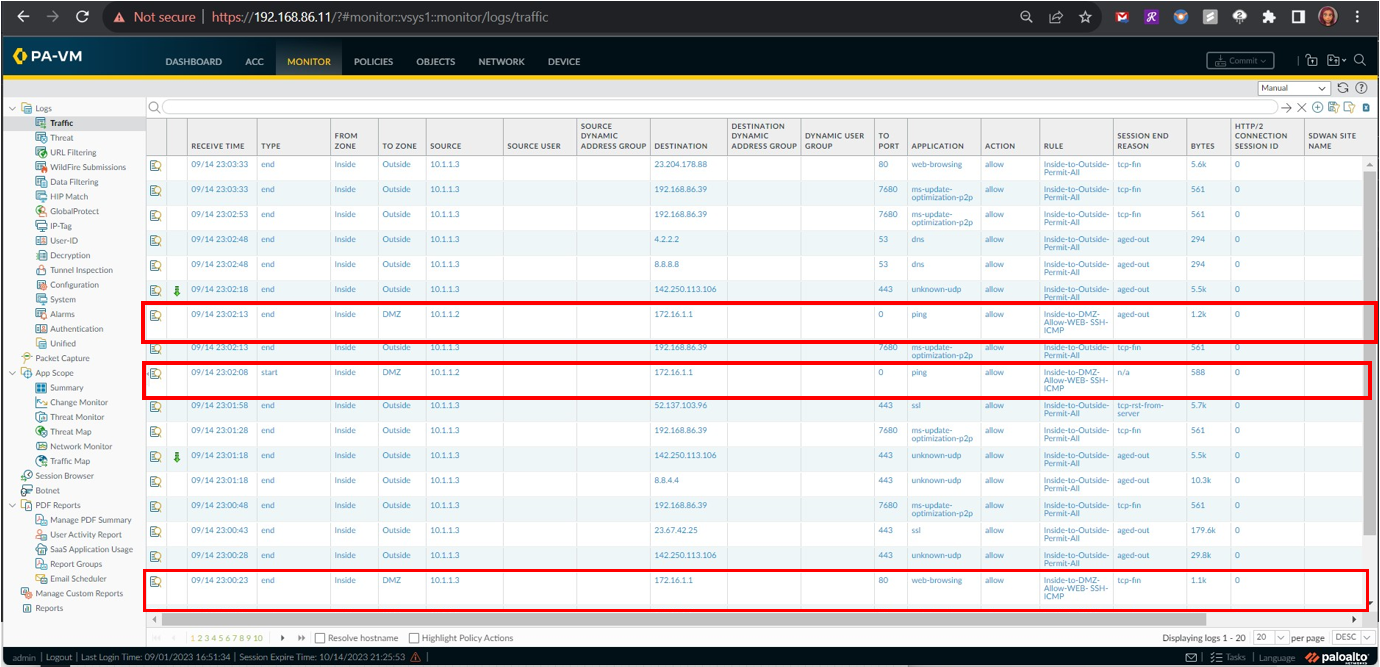Click the header search magnifier icon
1380x667 pixels.
click(1360, 61)
